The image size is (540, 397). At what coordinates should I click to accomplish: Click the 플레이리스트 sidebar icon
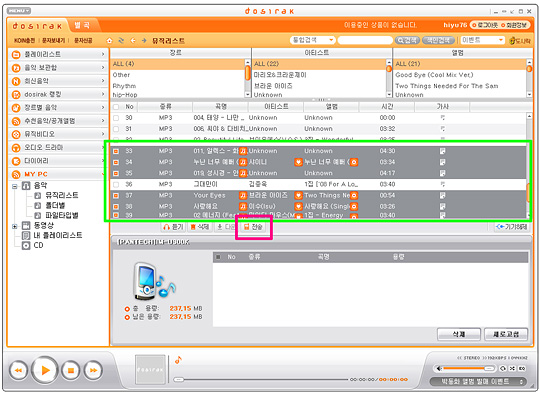(x=16, y=54)
